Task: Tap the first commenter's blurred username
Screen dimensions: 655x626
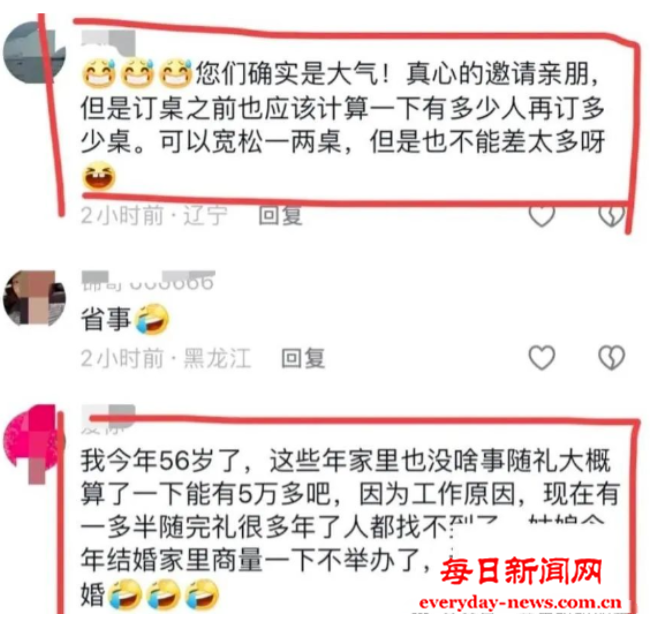Action: coord(109,42)
